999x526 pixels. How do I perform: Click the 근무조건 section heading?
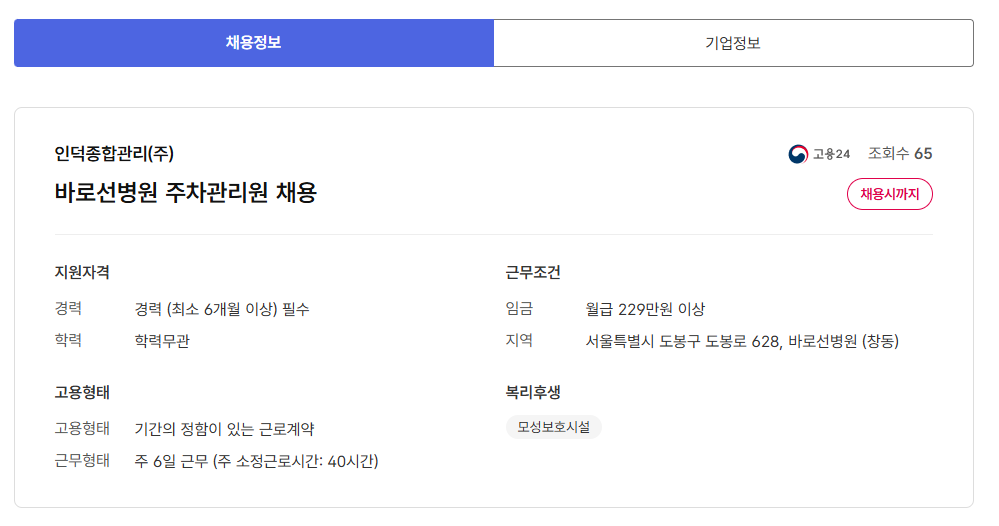pyautogui.click(x=533, y=272)
